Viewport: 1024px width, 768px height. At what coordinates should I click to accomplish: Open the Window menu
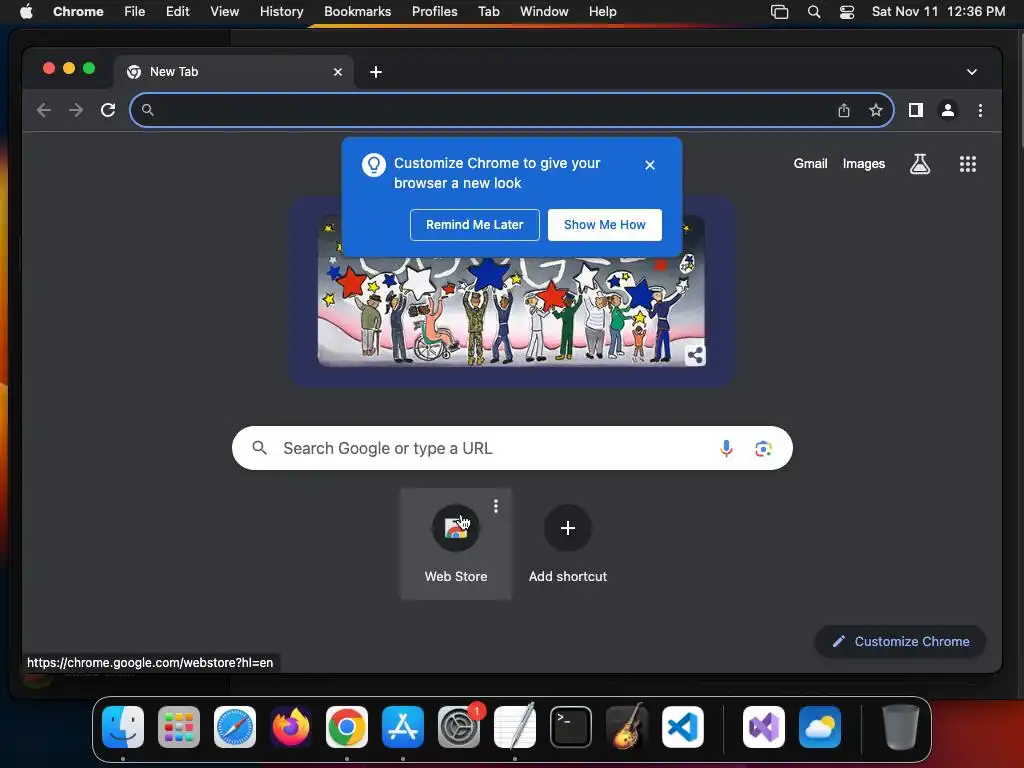544,11
